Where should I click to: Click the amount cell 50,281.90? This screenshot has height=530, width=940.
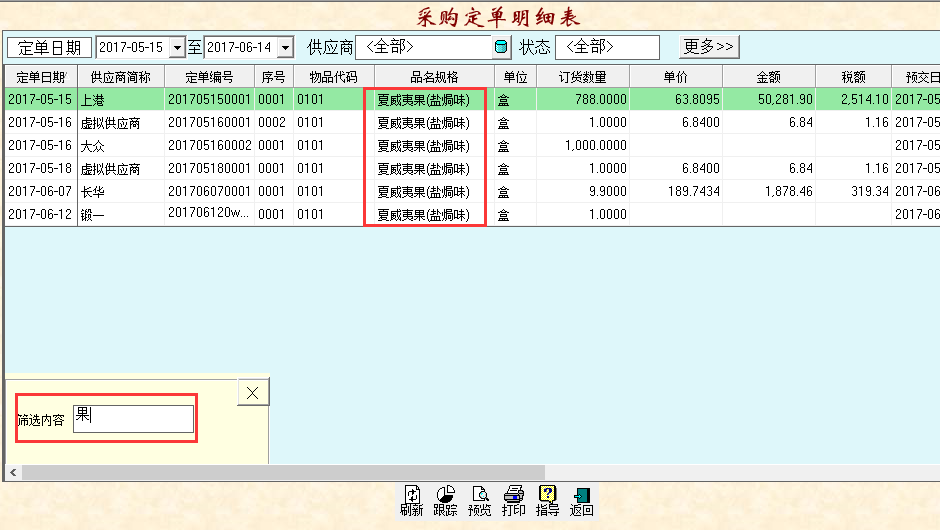(768, 100)
